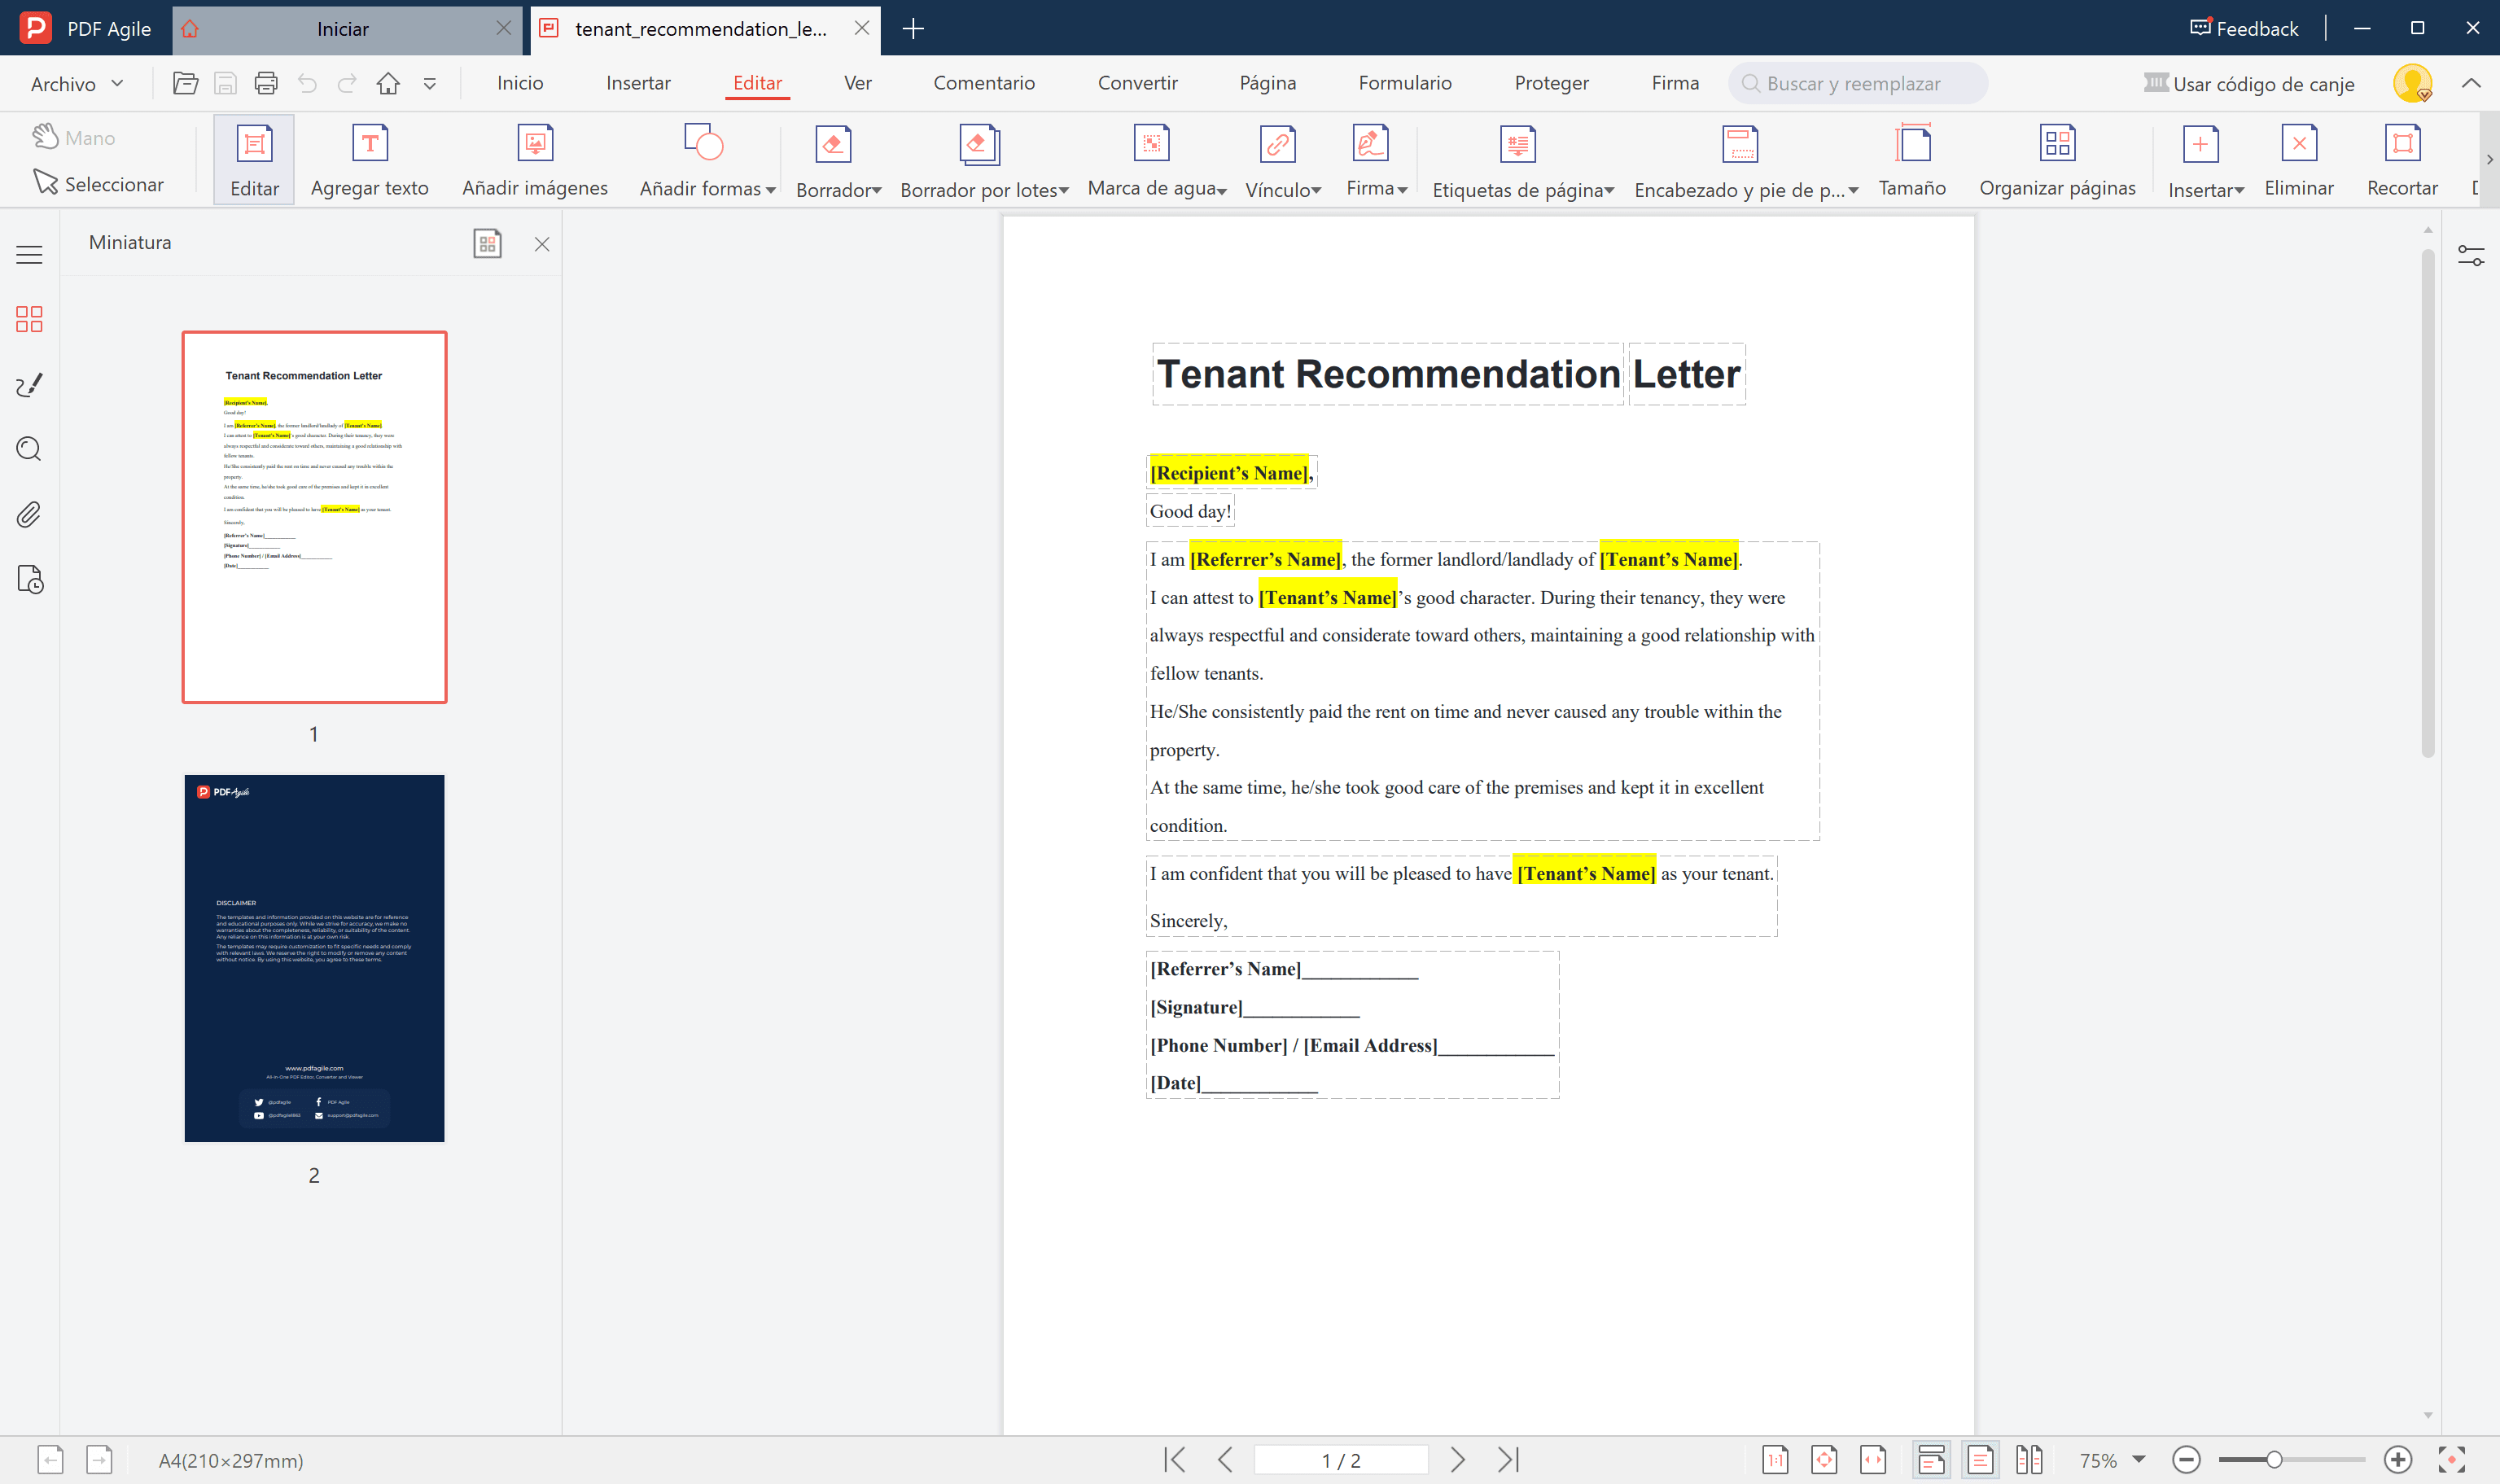This screenshot has height=1484, width=2500.
Task: Switch to actual size 1:1 view
Action: pyautogui.click(x=1776, y=1459)
